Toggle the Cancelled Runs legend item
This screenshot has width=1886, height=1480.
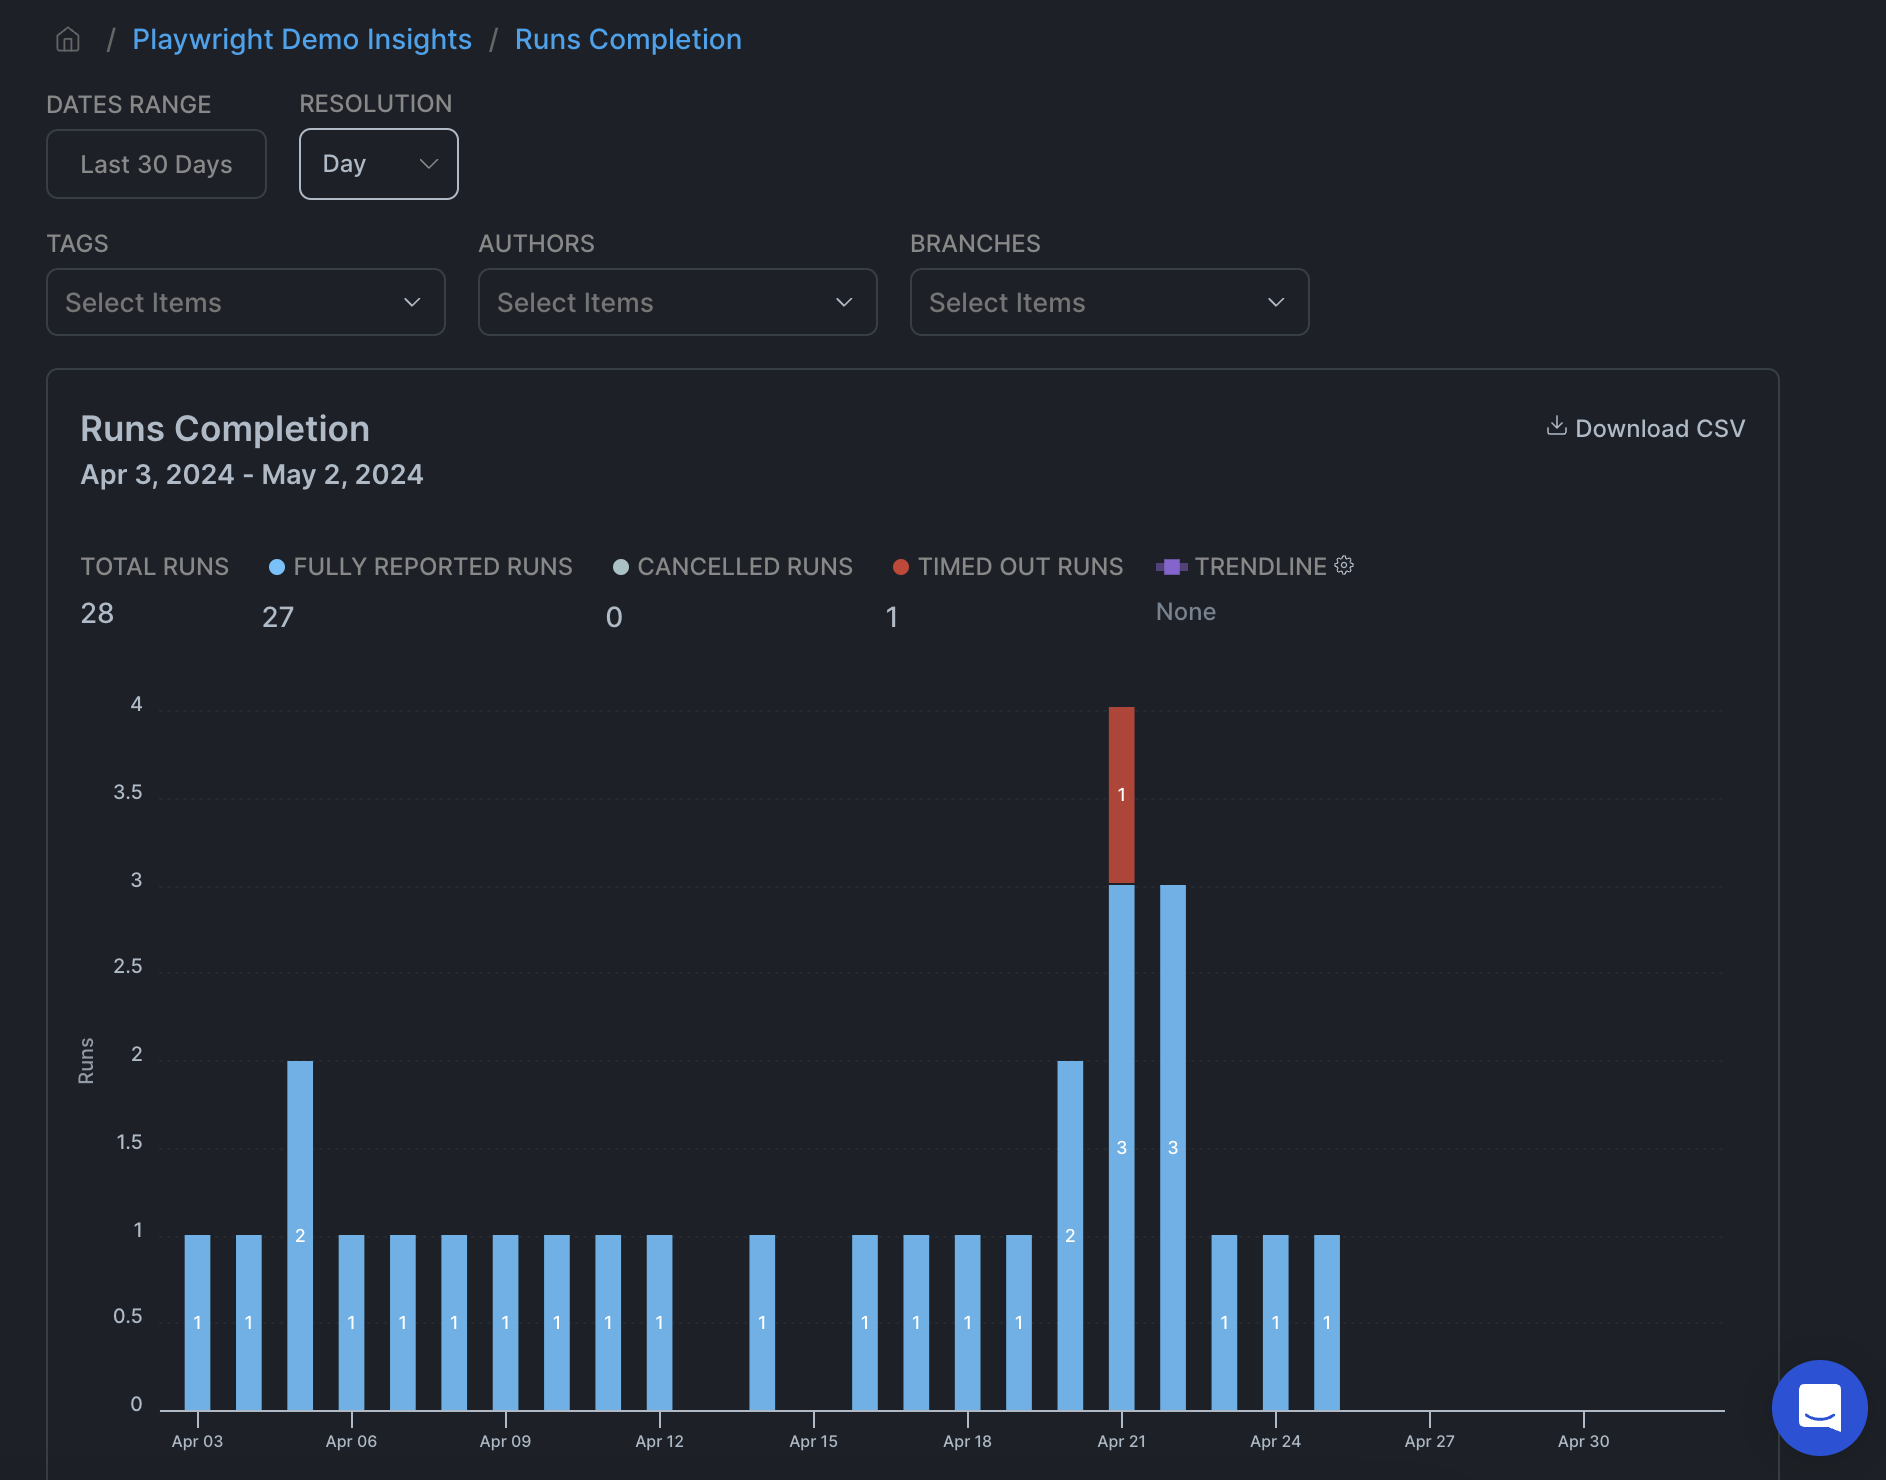point(733,566)
